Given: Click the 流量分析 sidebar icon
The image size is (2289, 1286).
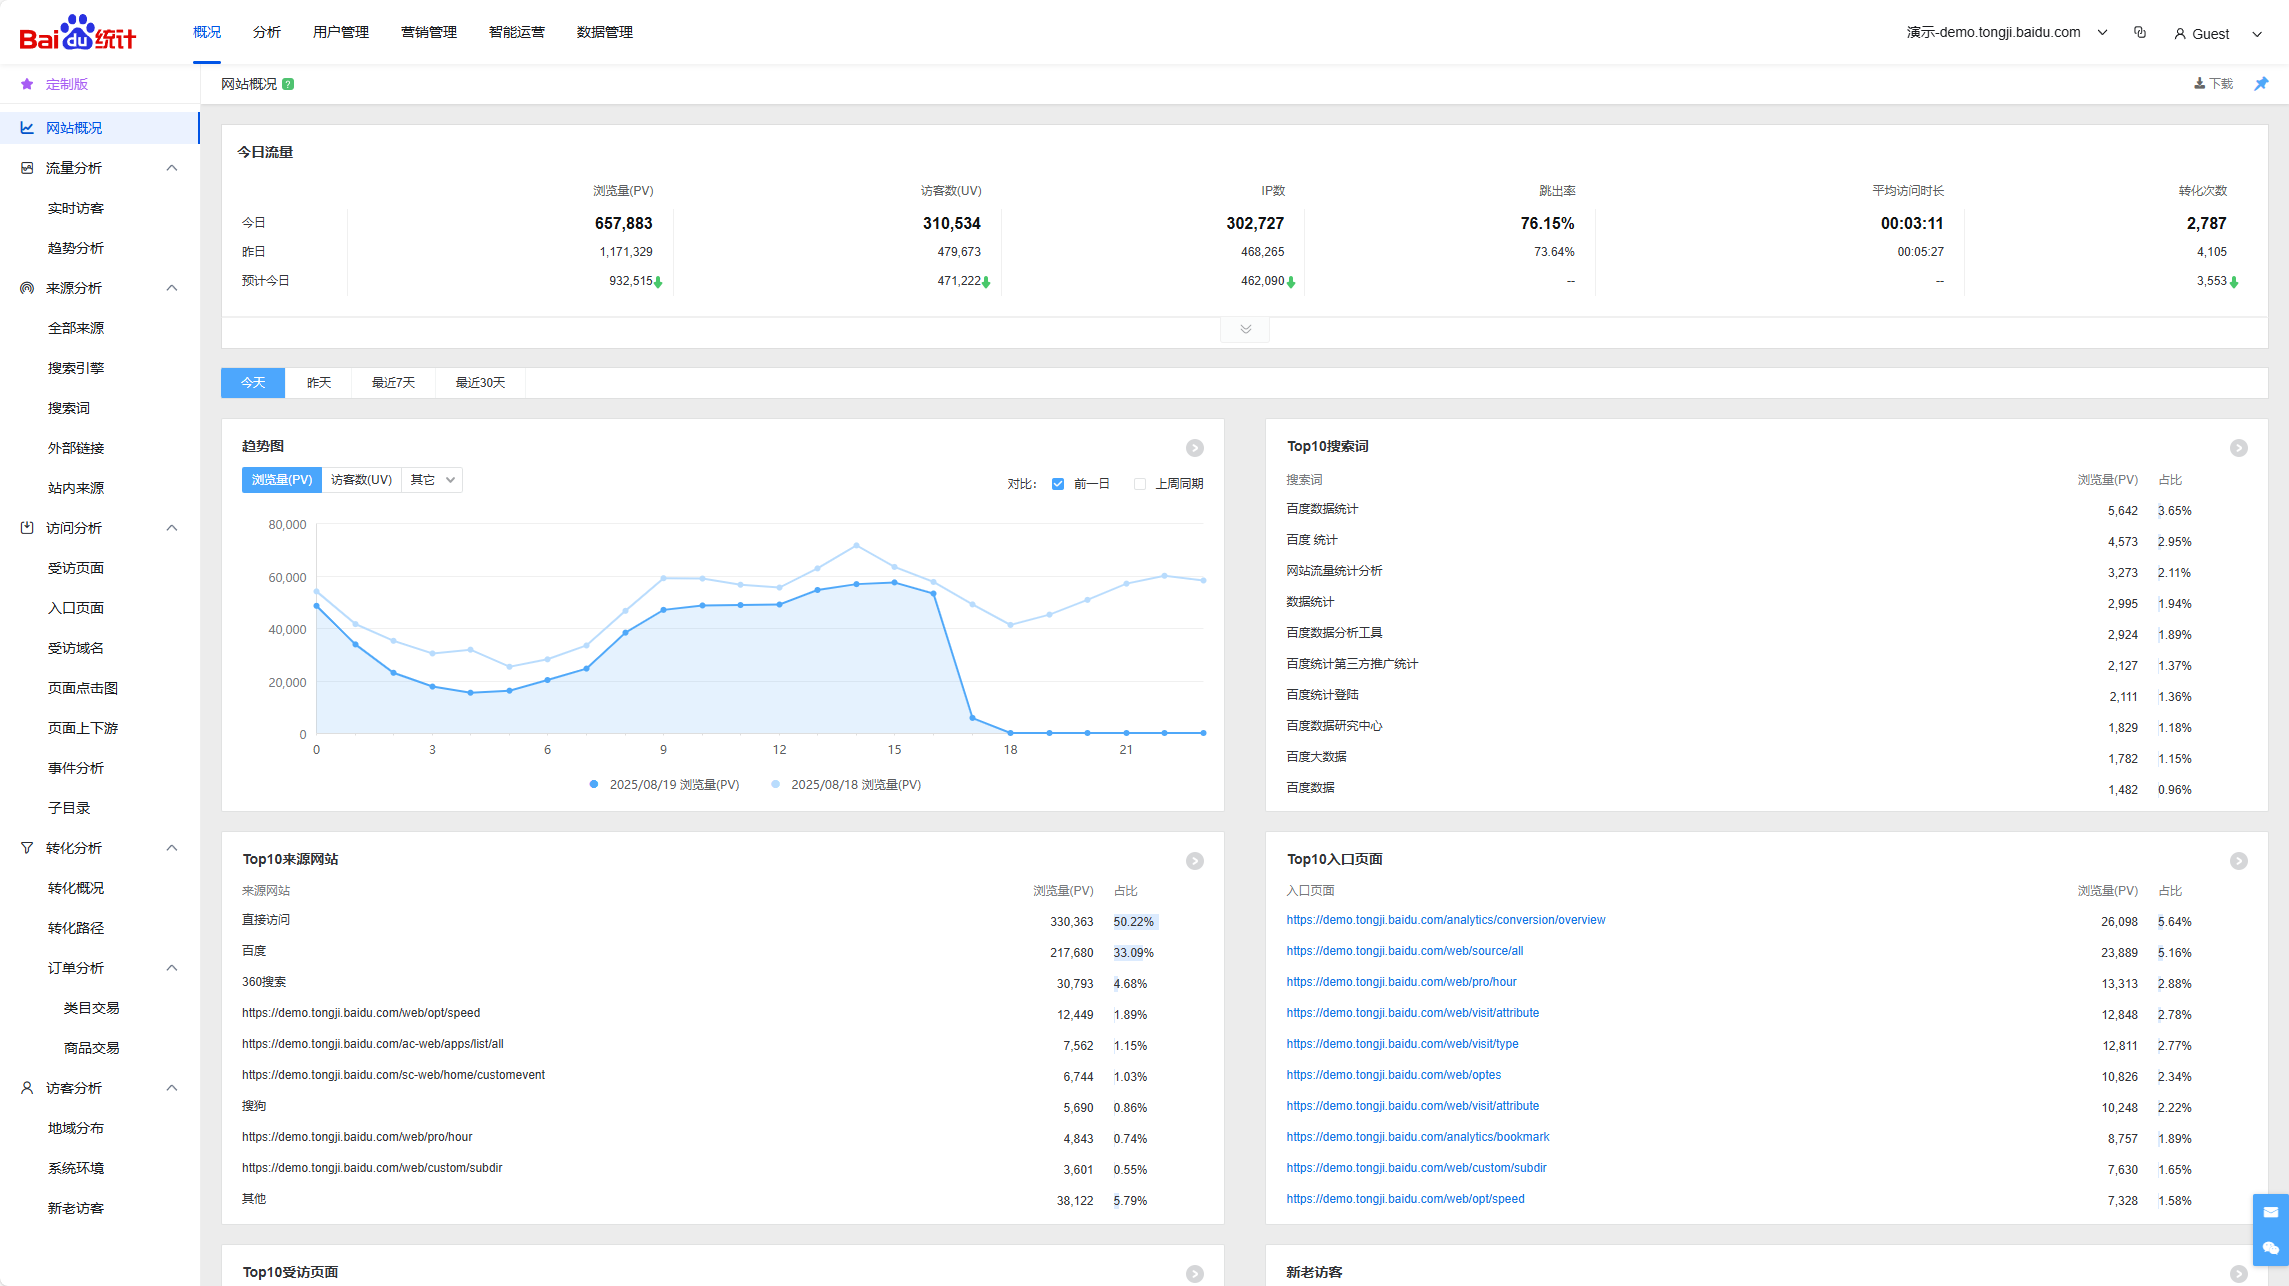Looking at the screenshot, I should [27, 168].
